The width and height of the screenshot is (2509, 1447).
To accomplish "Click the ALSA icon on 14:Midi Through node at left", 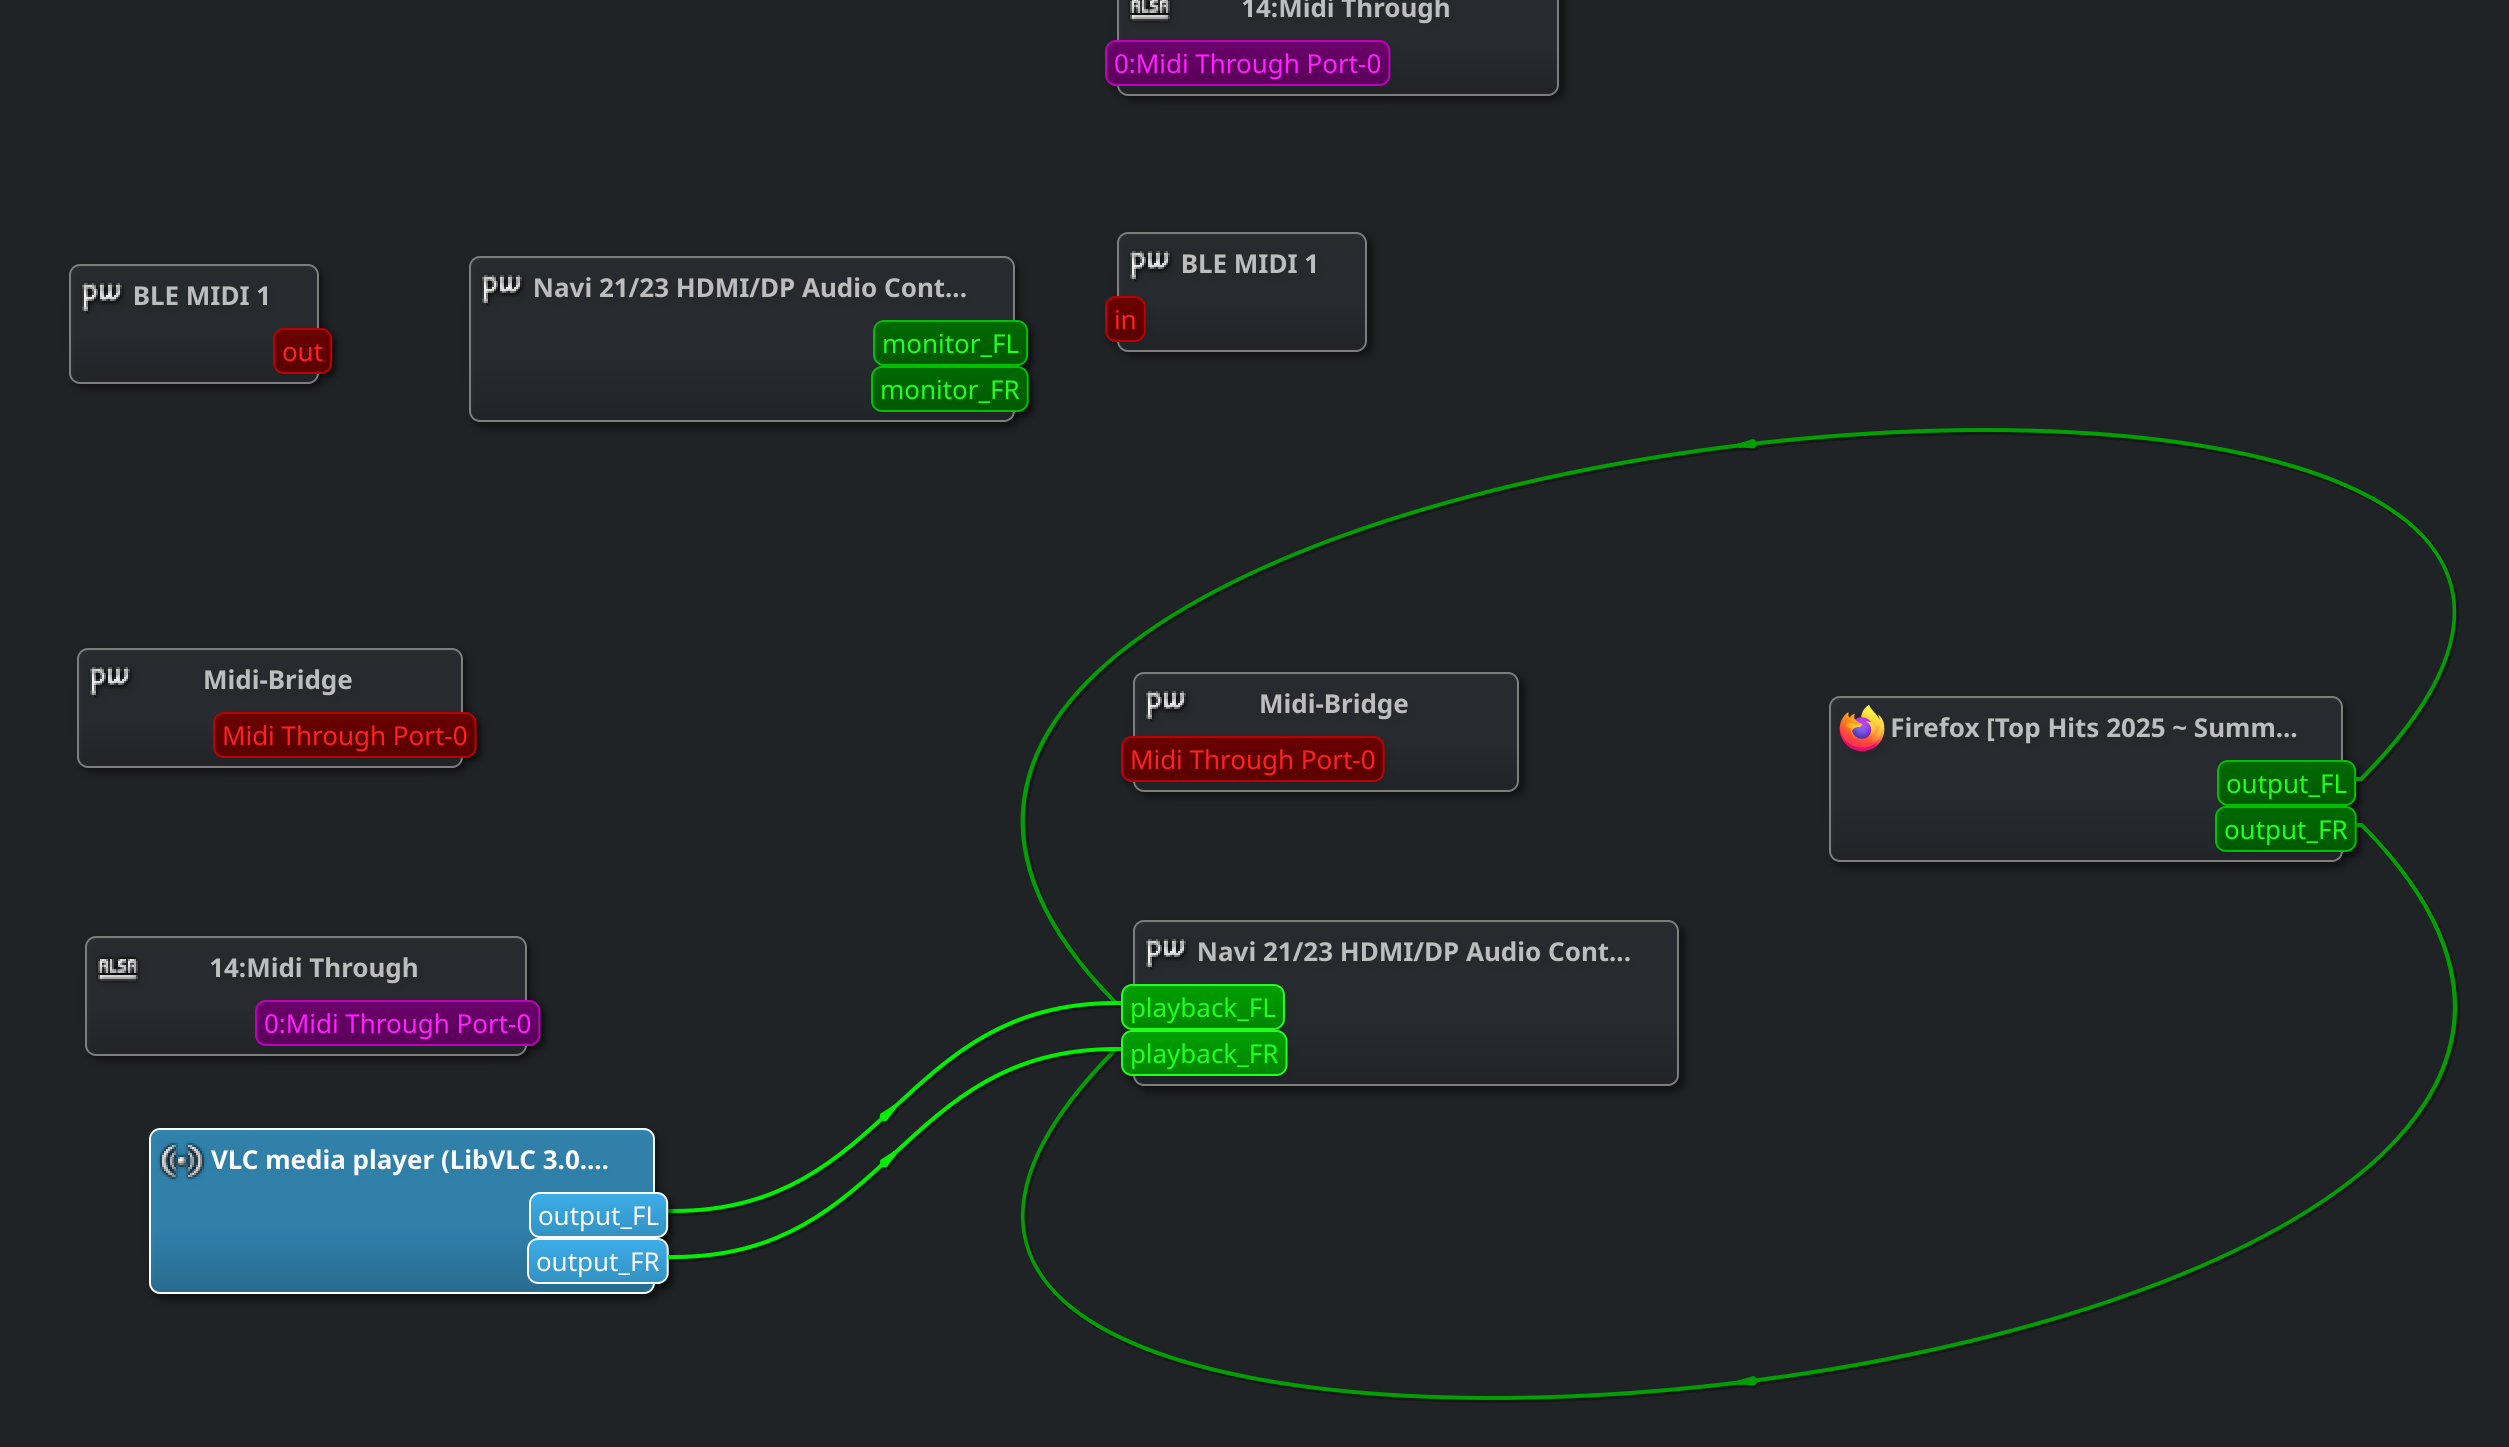I will 117,967.
